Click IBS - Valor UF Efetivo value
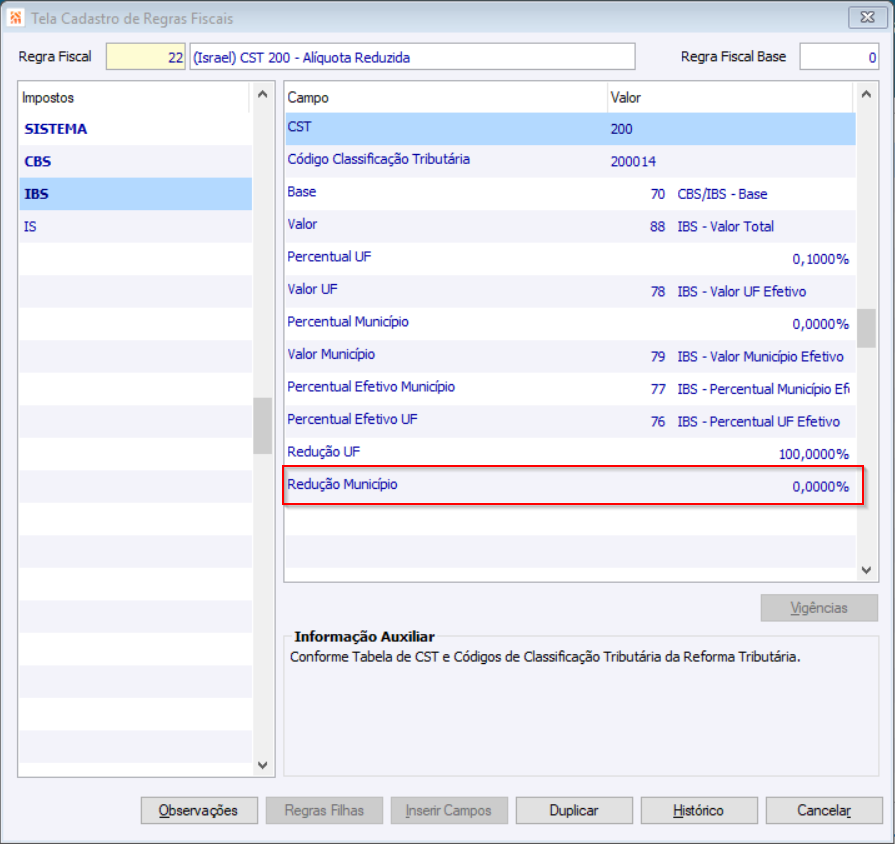The width and height of the screenshot is (895, 844). [741, 292]
